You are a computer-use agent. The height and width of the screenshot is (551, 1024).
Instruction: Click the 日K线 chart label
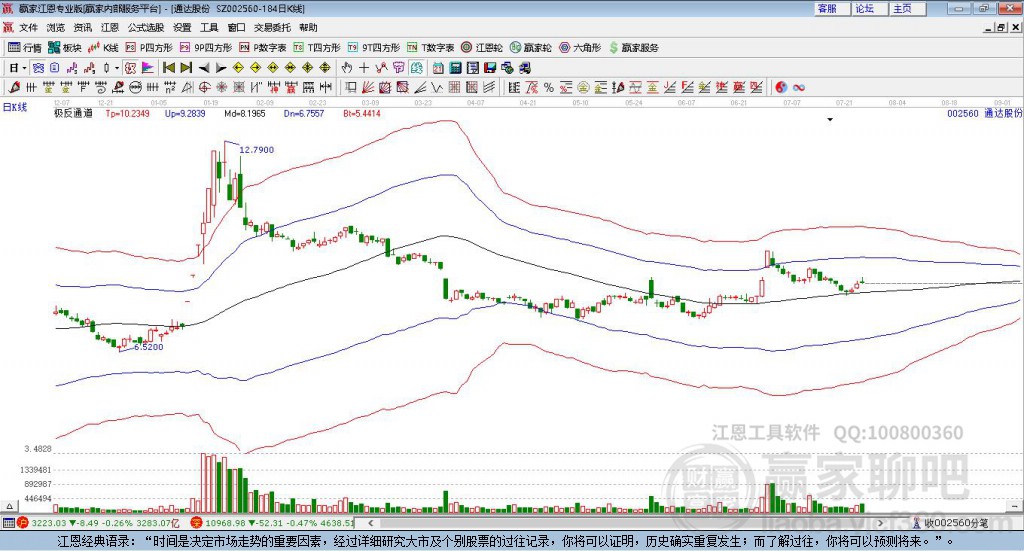15,107
